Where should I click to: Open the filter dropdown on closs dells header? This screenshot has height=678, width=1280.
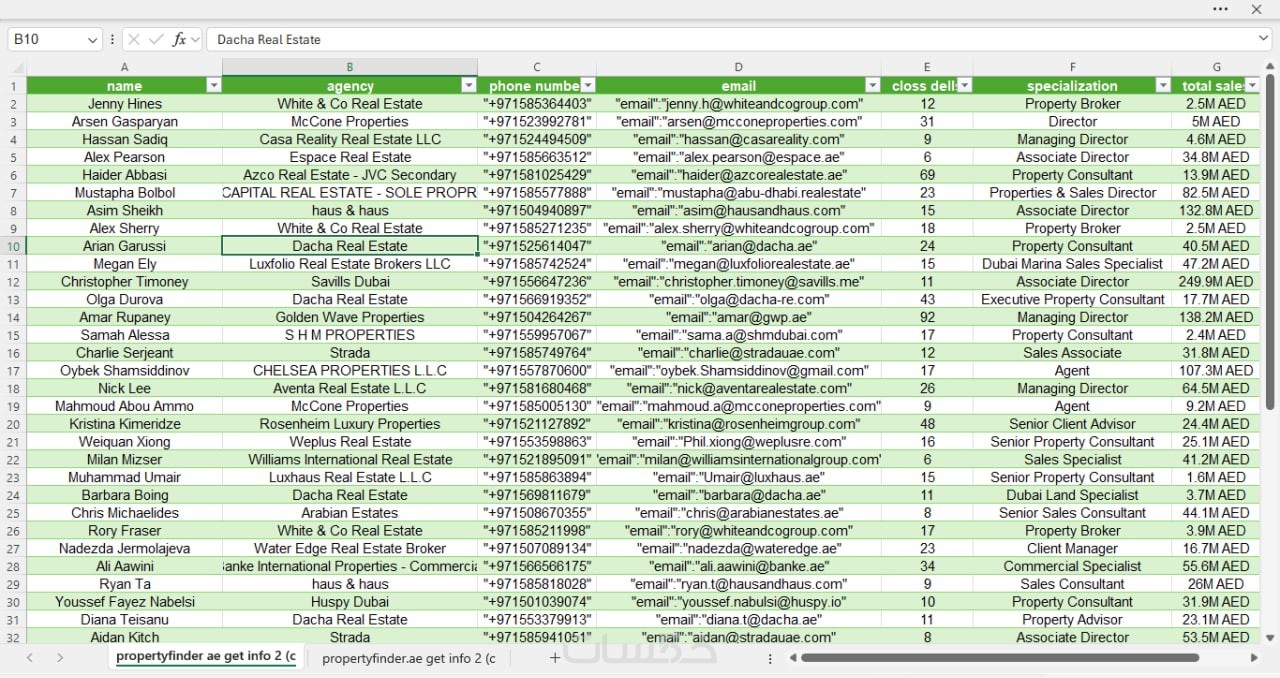point(964,86)
